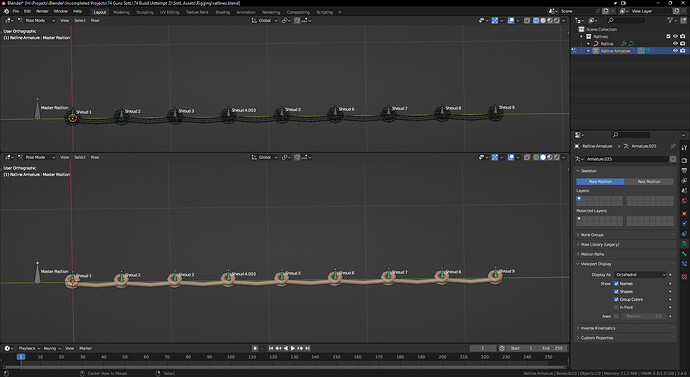The height and width of the screenshot is (377, 690).
Task: Click the Blender logo menu icon
Action: 6,11
